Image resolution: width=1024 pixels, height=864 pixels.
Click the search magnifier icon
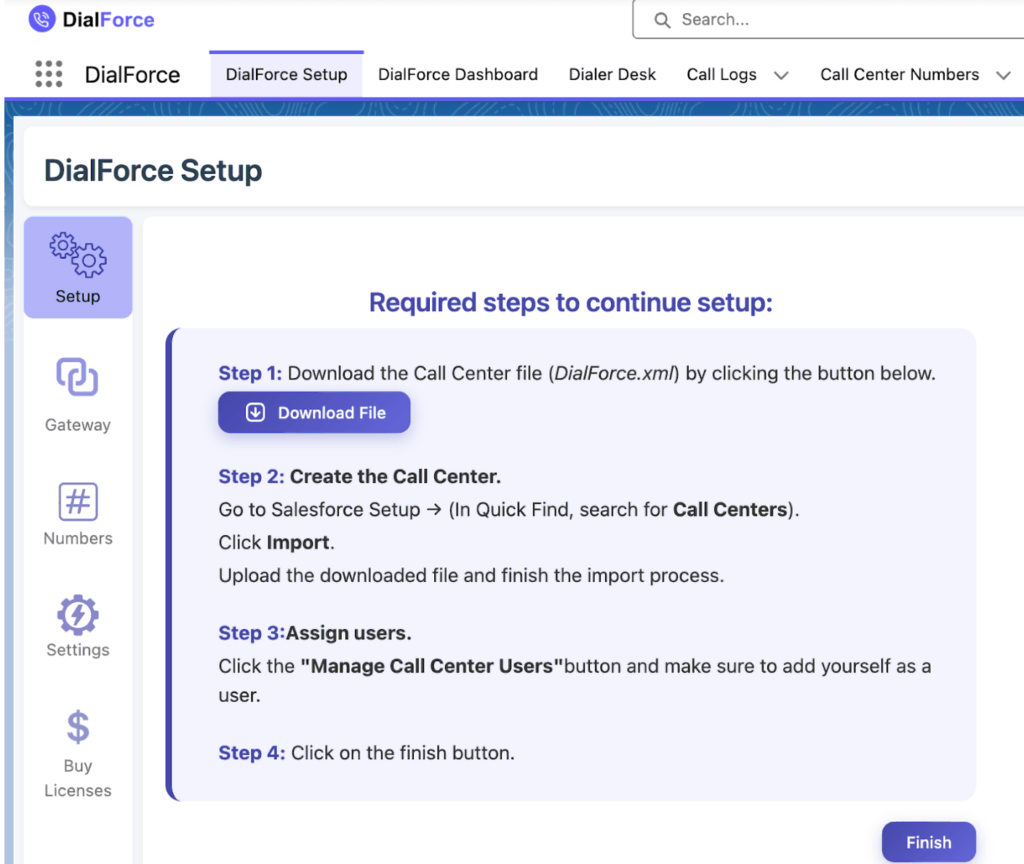[x=662, y=20]
